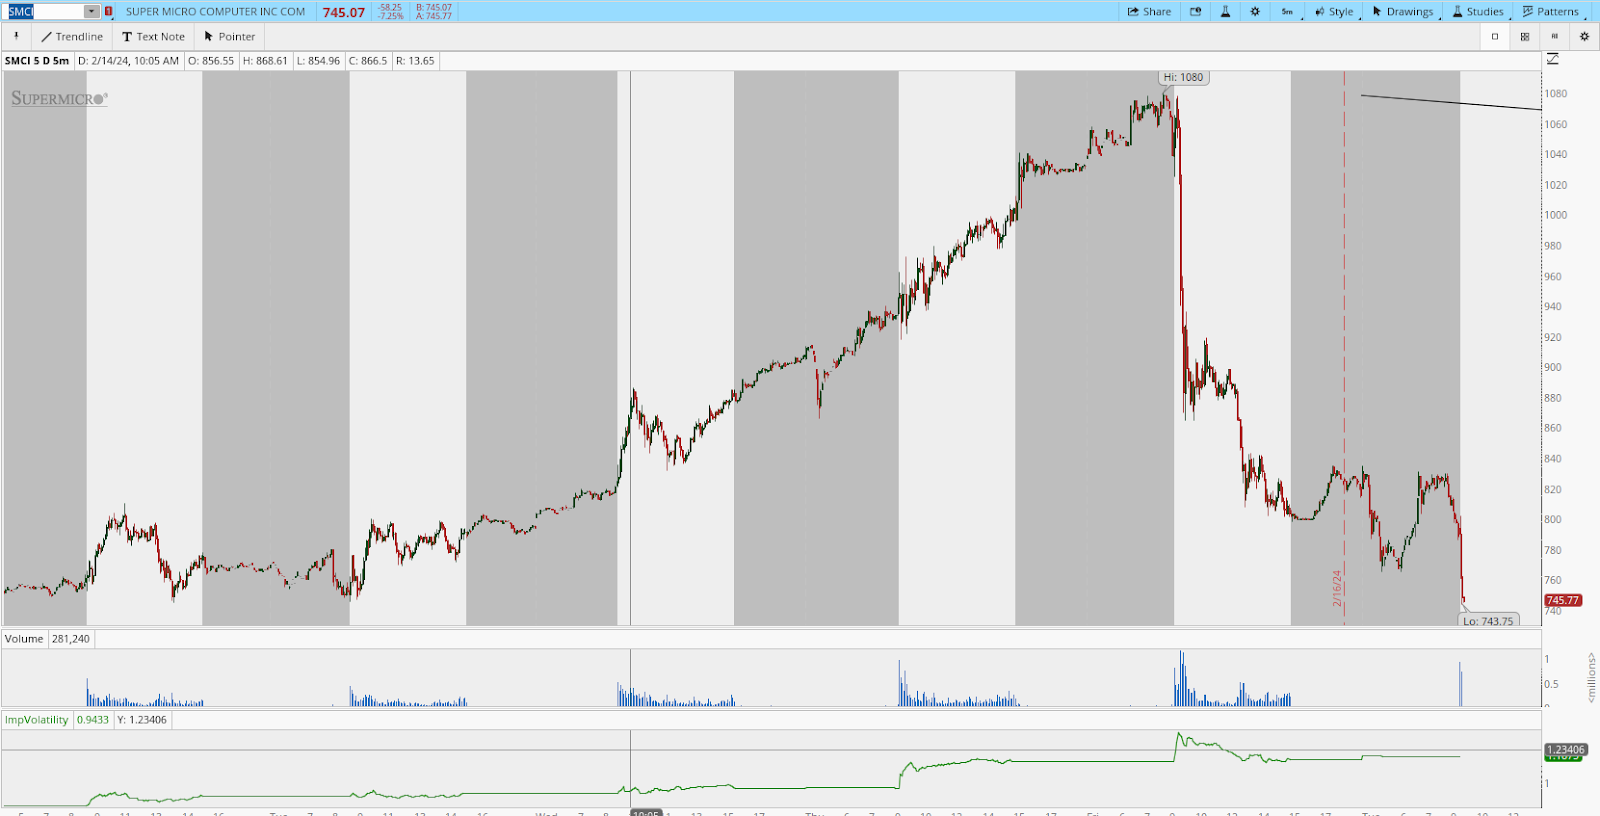Click the close price value C: 866.5
The image size is (1600, 816).
click(368, 61)
